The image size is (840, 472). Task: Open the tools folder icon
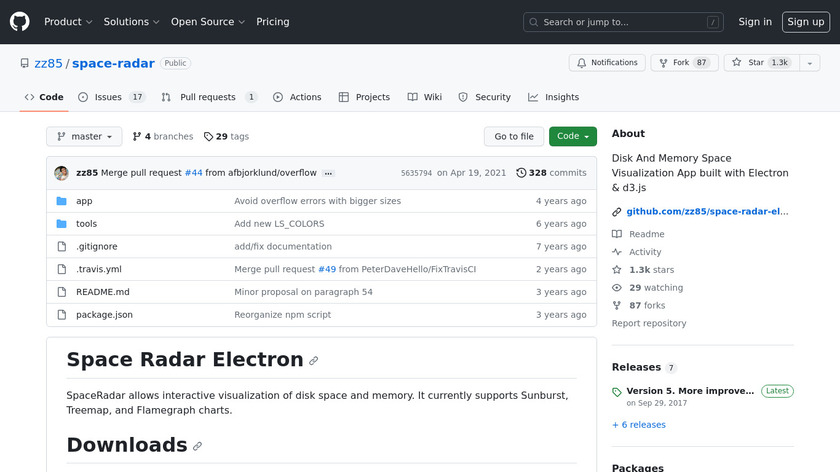tap(62, 224)
